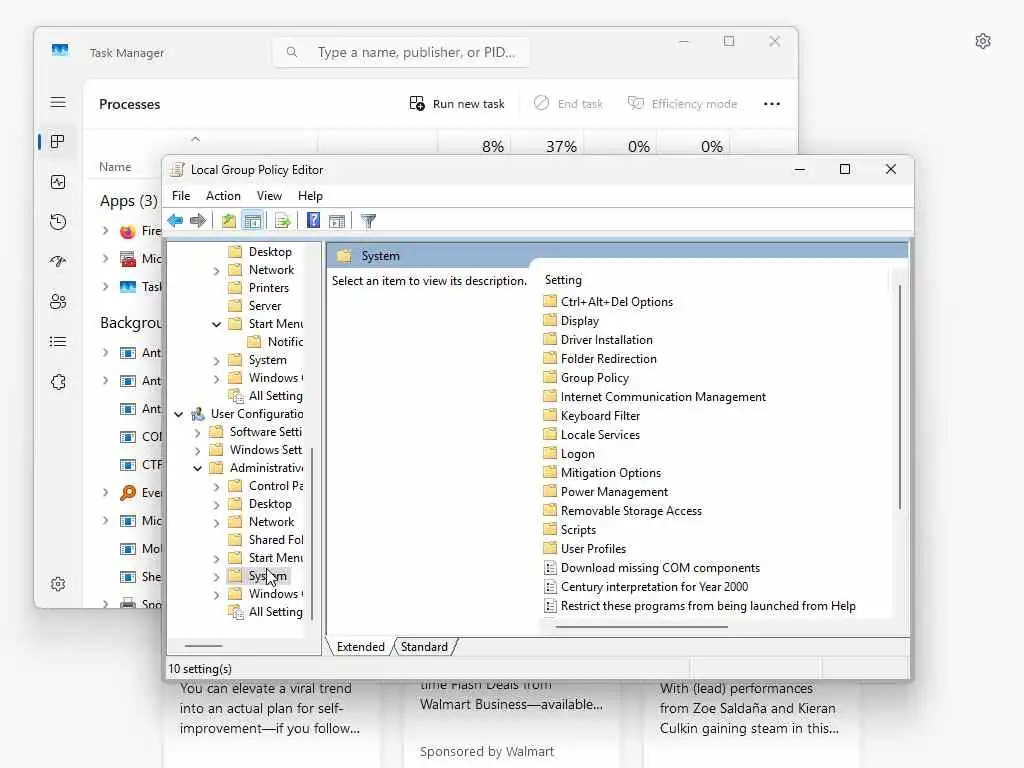Expand the Firefox app row in Task Manager
Viewport: 1024px width, 768px height.
(x=105, y=231)
